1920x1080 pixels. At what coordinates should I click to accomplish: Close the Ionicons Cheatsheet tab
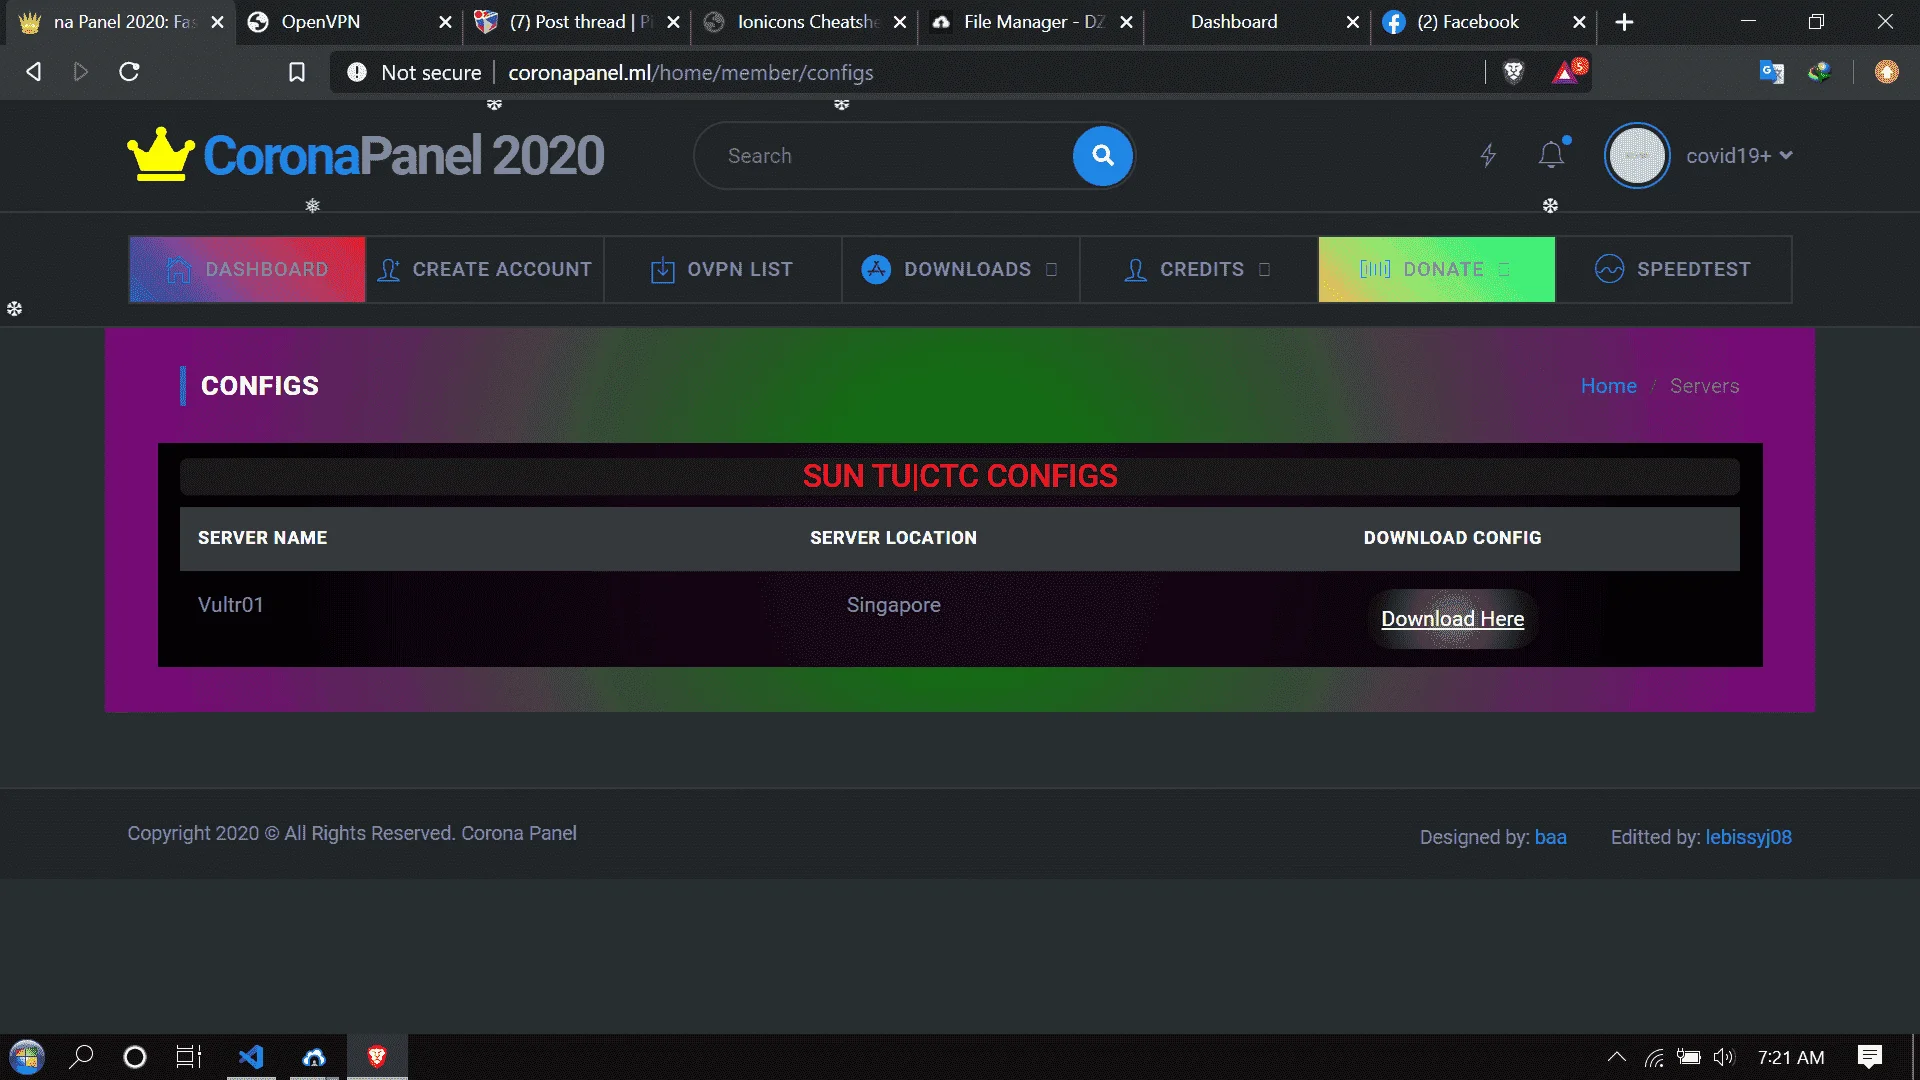coord(899,22)
